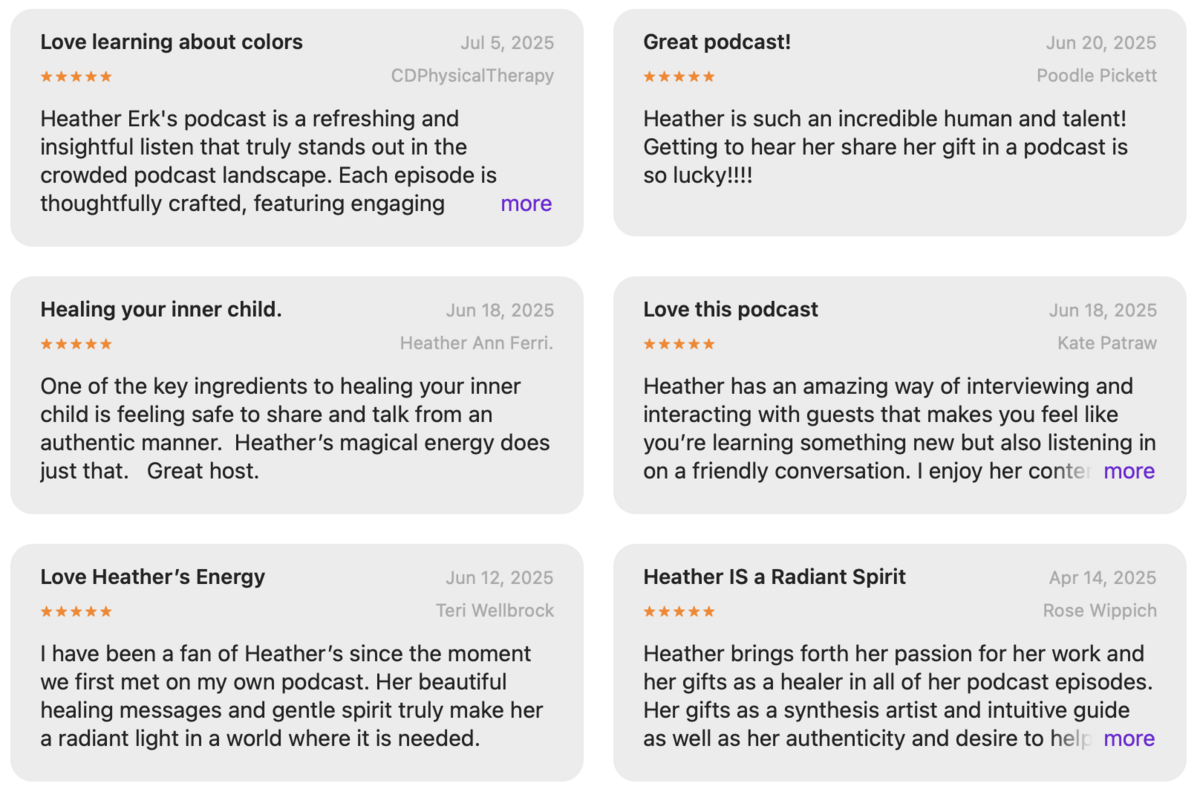1200x795 pixels.
Task: Select reviewer name Teri Wellbrock
Action: tap(495, 611)
